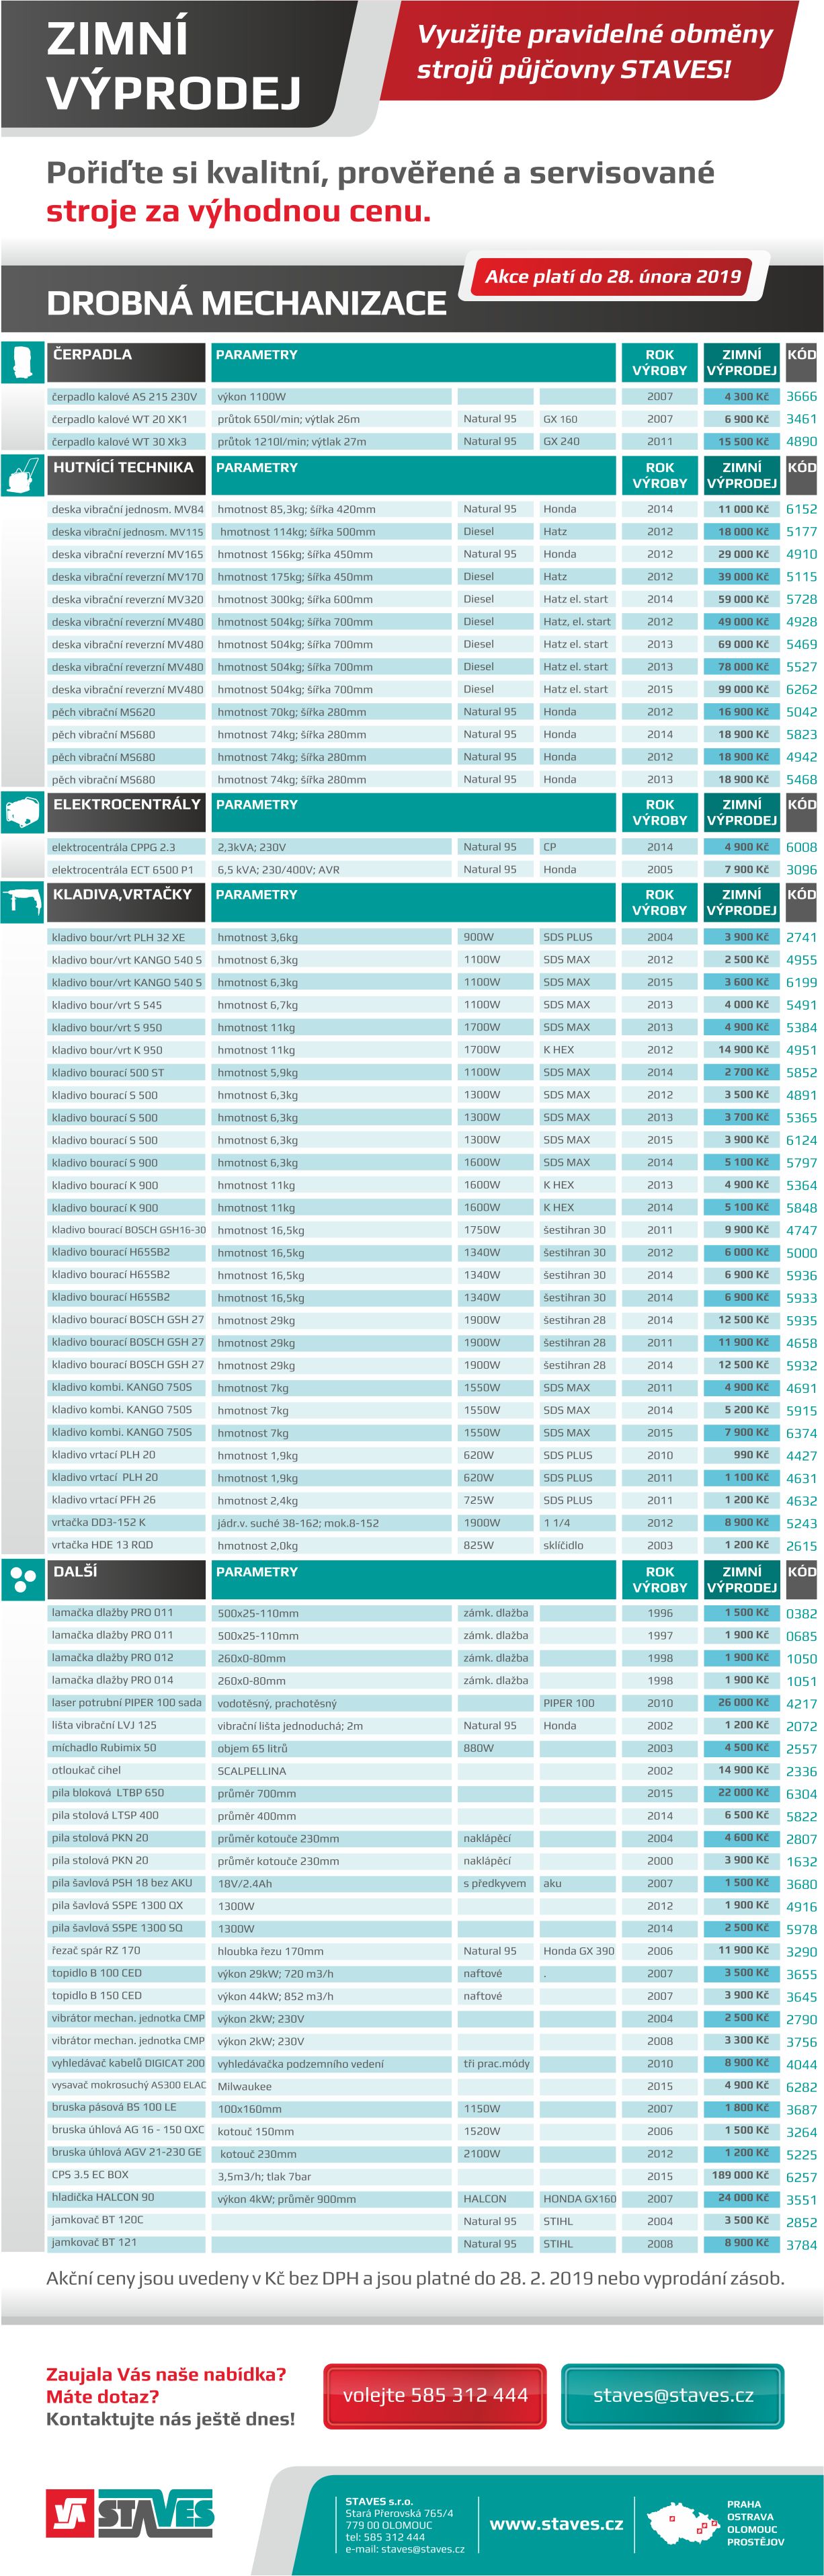Click 'deska vibrační reverzní MV320' row name
The height and width of the screenshot is (2576, 824).
point(127,599)
